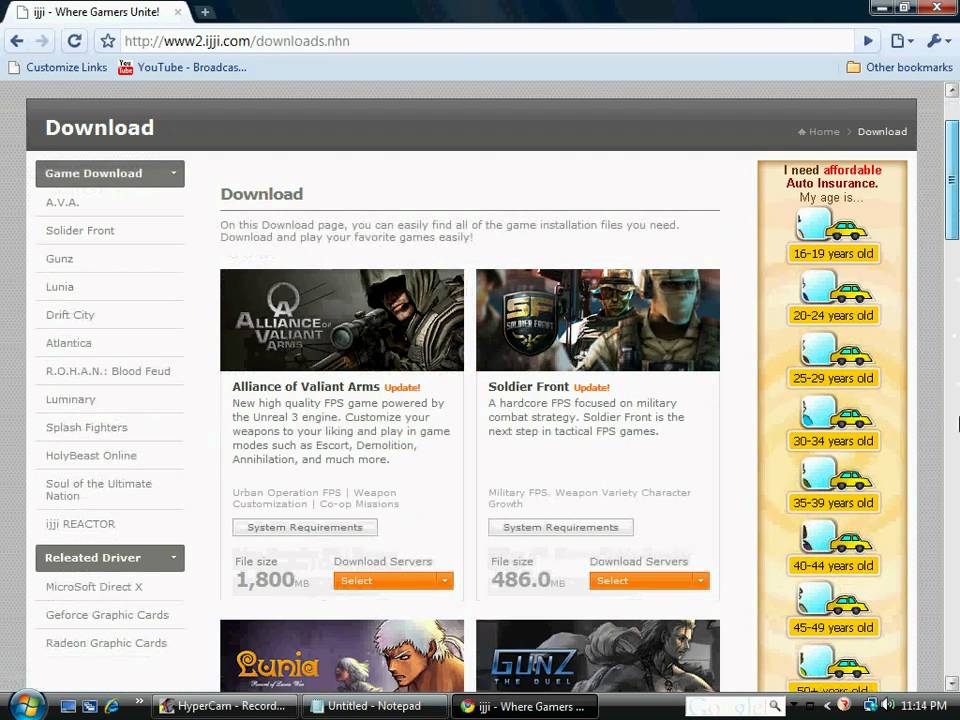Switch to HyperCam taskbar window
The height and width of the screenshot is (720, 960).
[224, 706]
